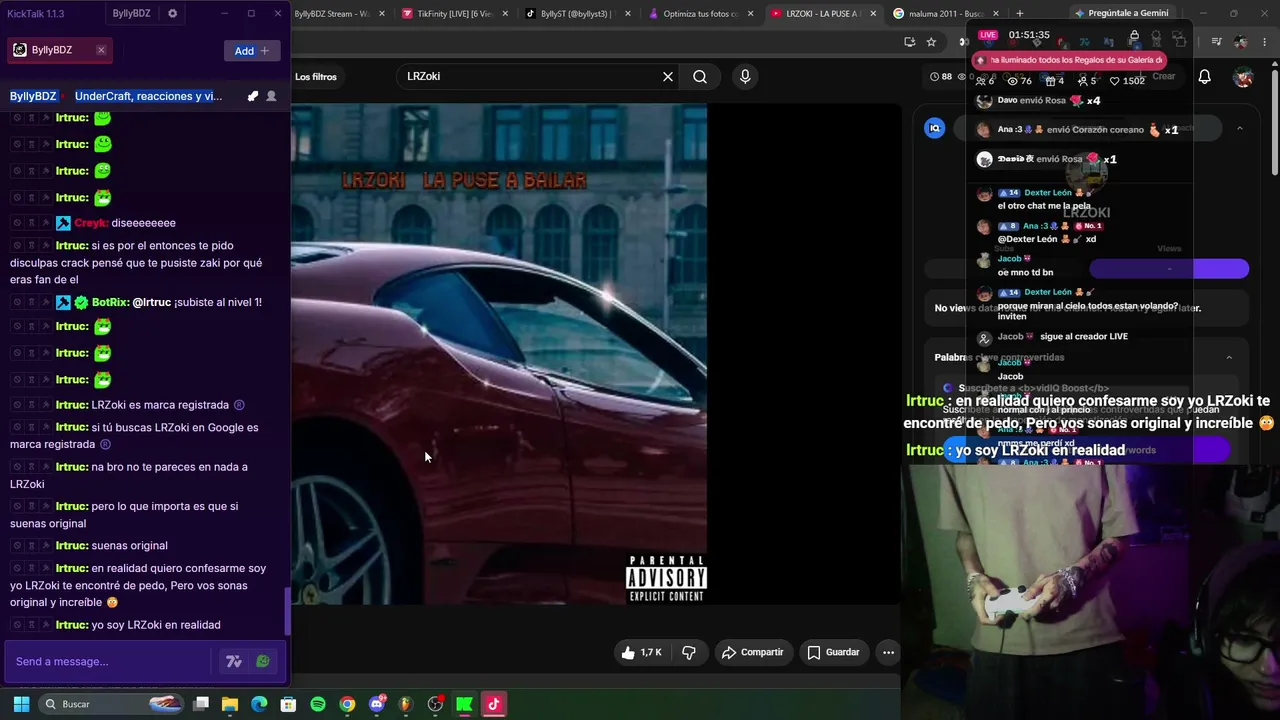Switch to maluma 2011 Google tab
1280x720 pixels.
[x=945, y=14]
